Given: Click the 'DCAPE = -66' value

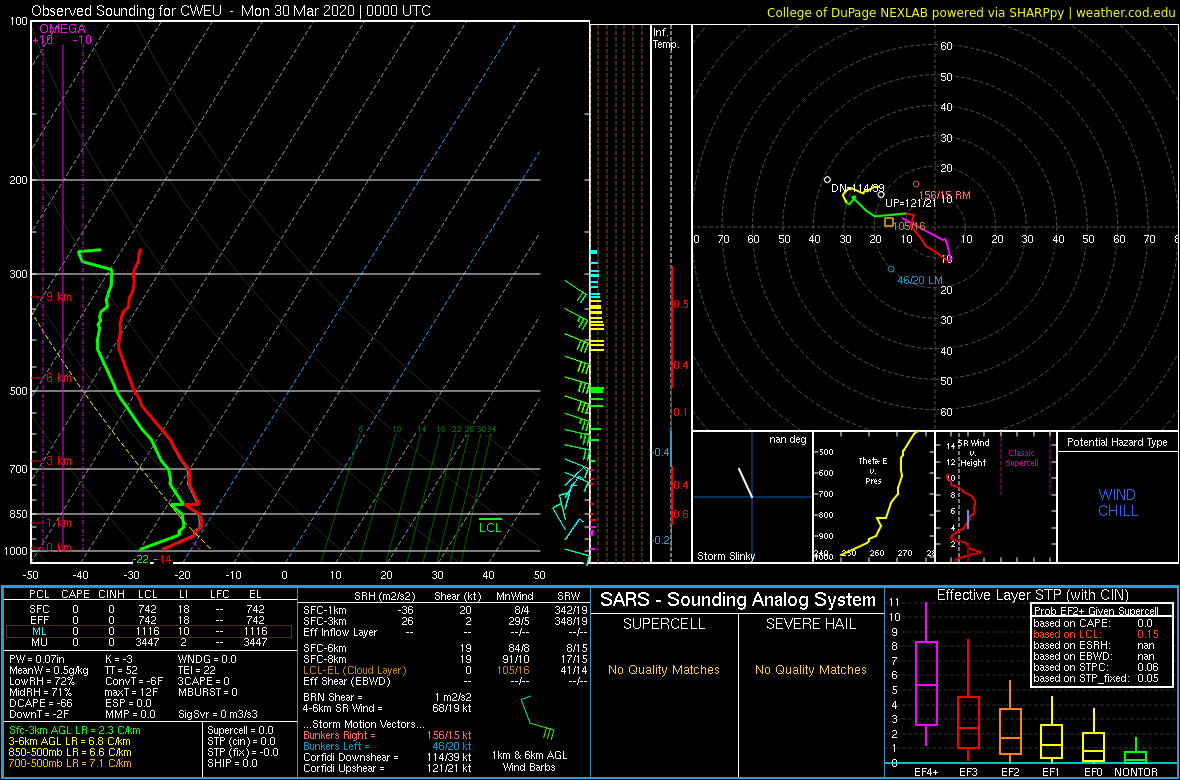Looking at the screenshot, I should pos(38,702).
